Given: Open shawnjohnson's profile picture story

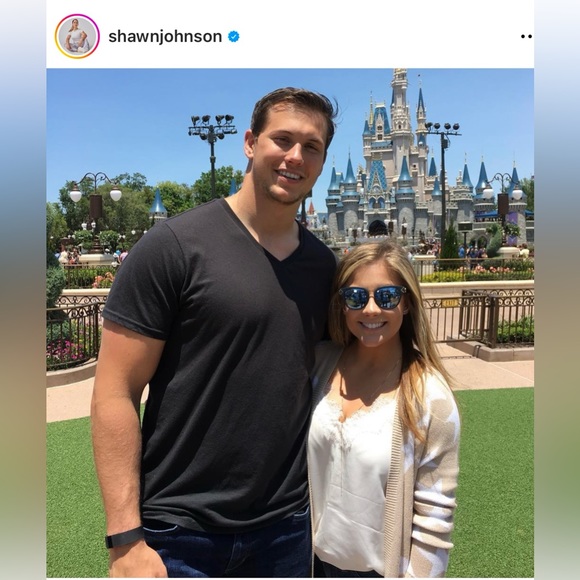Looking at the screenshot, I should pos(77,37).
